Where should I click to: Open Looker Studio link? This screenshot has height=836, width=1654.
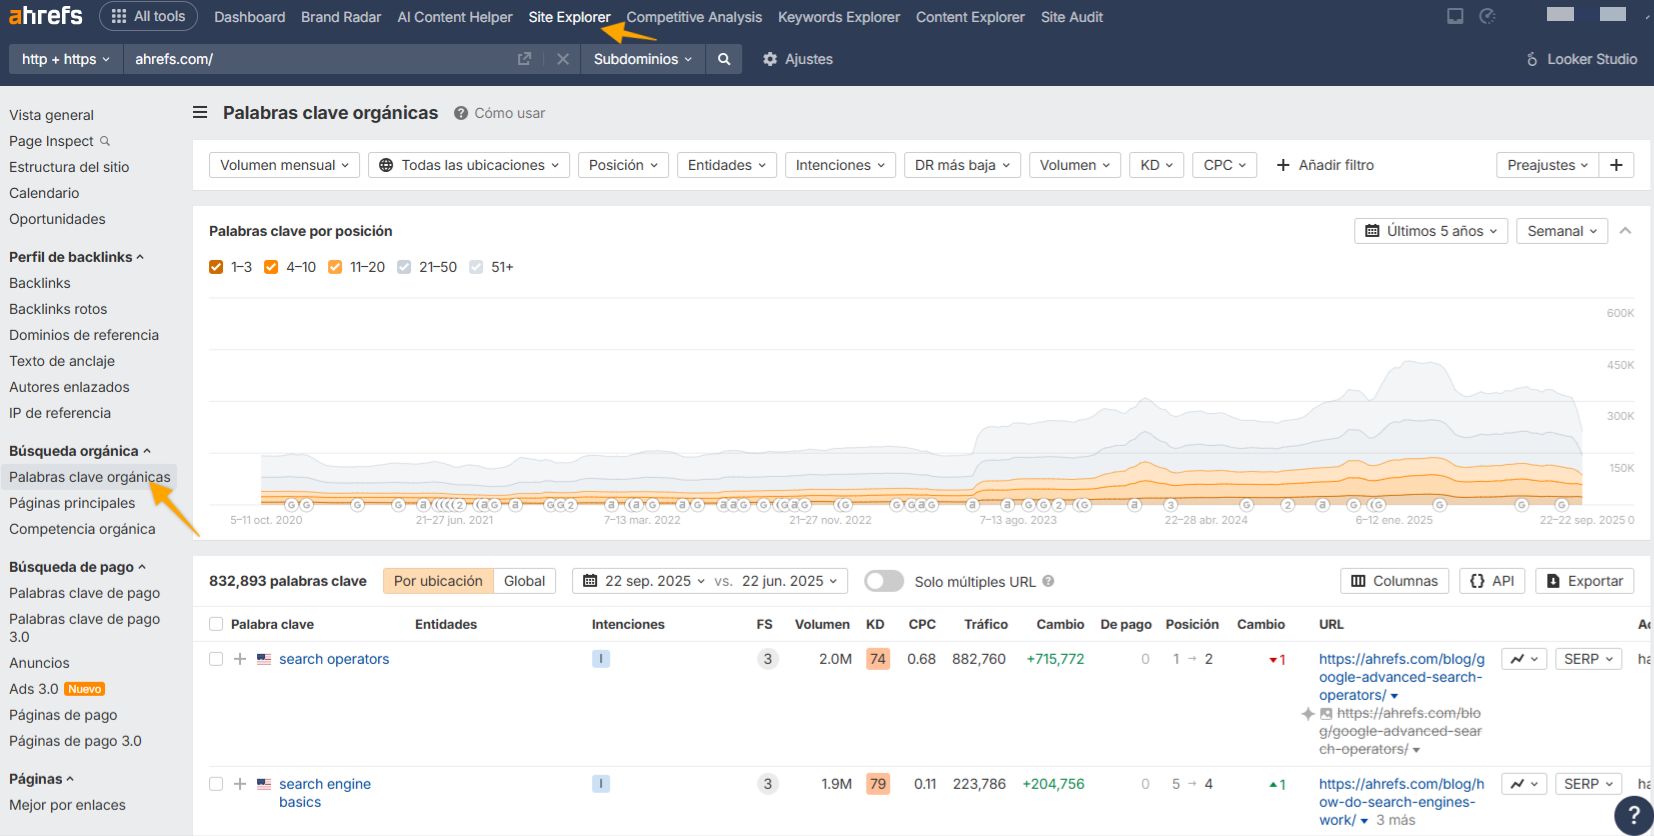point(1581,59)
